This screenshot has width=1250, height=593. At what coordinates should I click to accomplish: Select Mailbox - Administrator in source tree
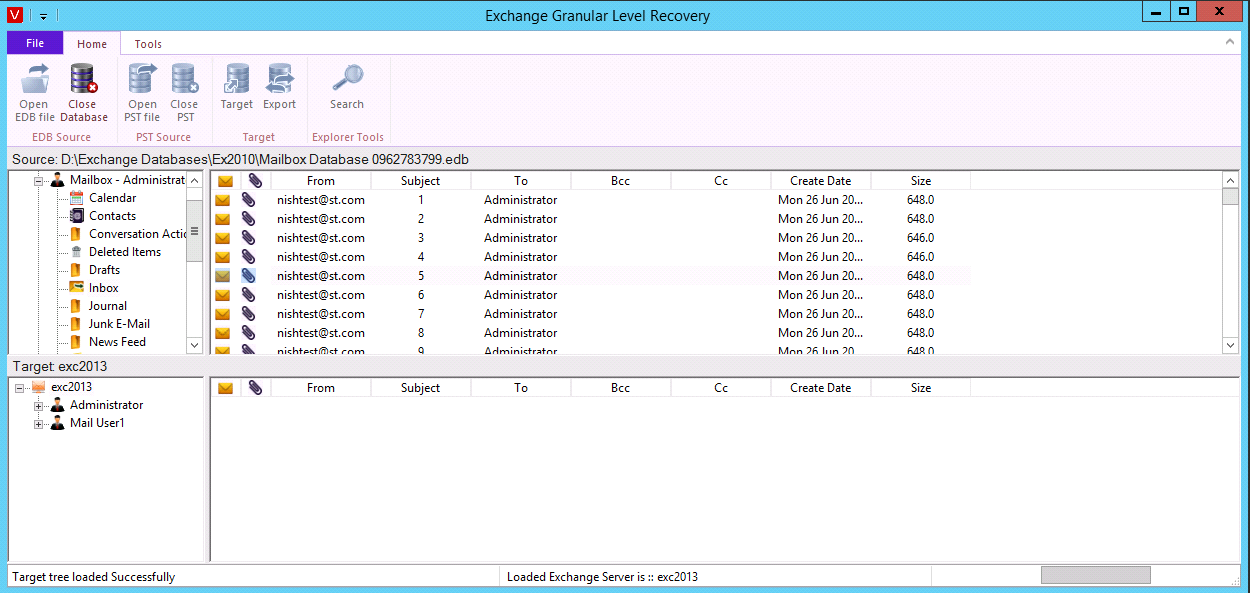(127, 180)
